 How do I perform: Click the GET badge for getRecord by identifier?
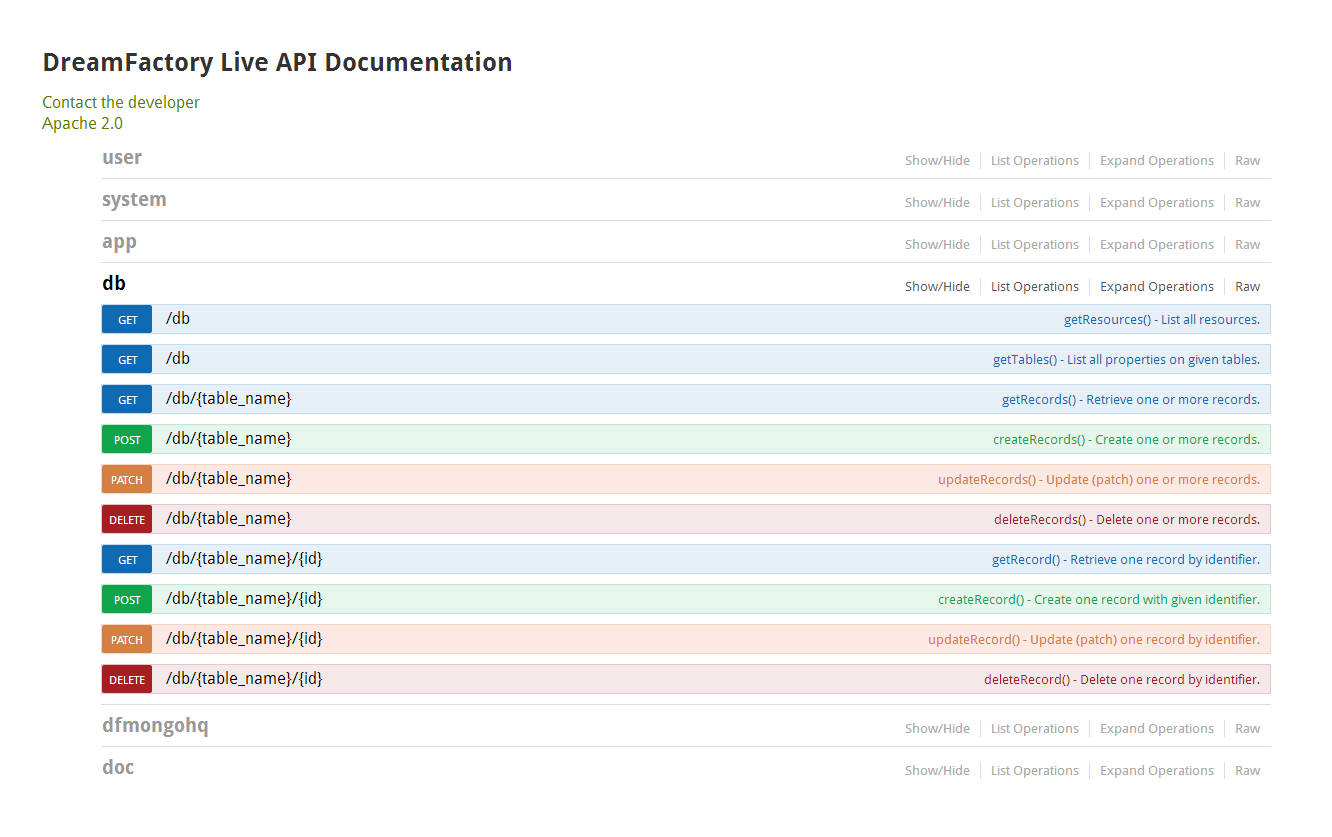click(x=126, y=558)
